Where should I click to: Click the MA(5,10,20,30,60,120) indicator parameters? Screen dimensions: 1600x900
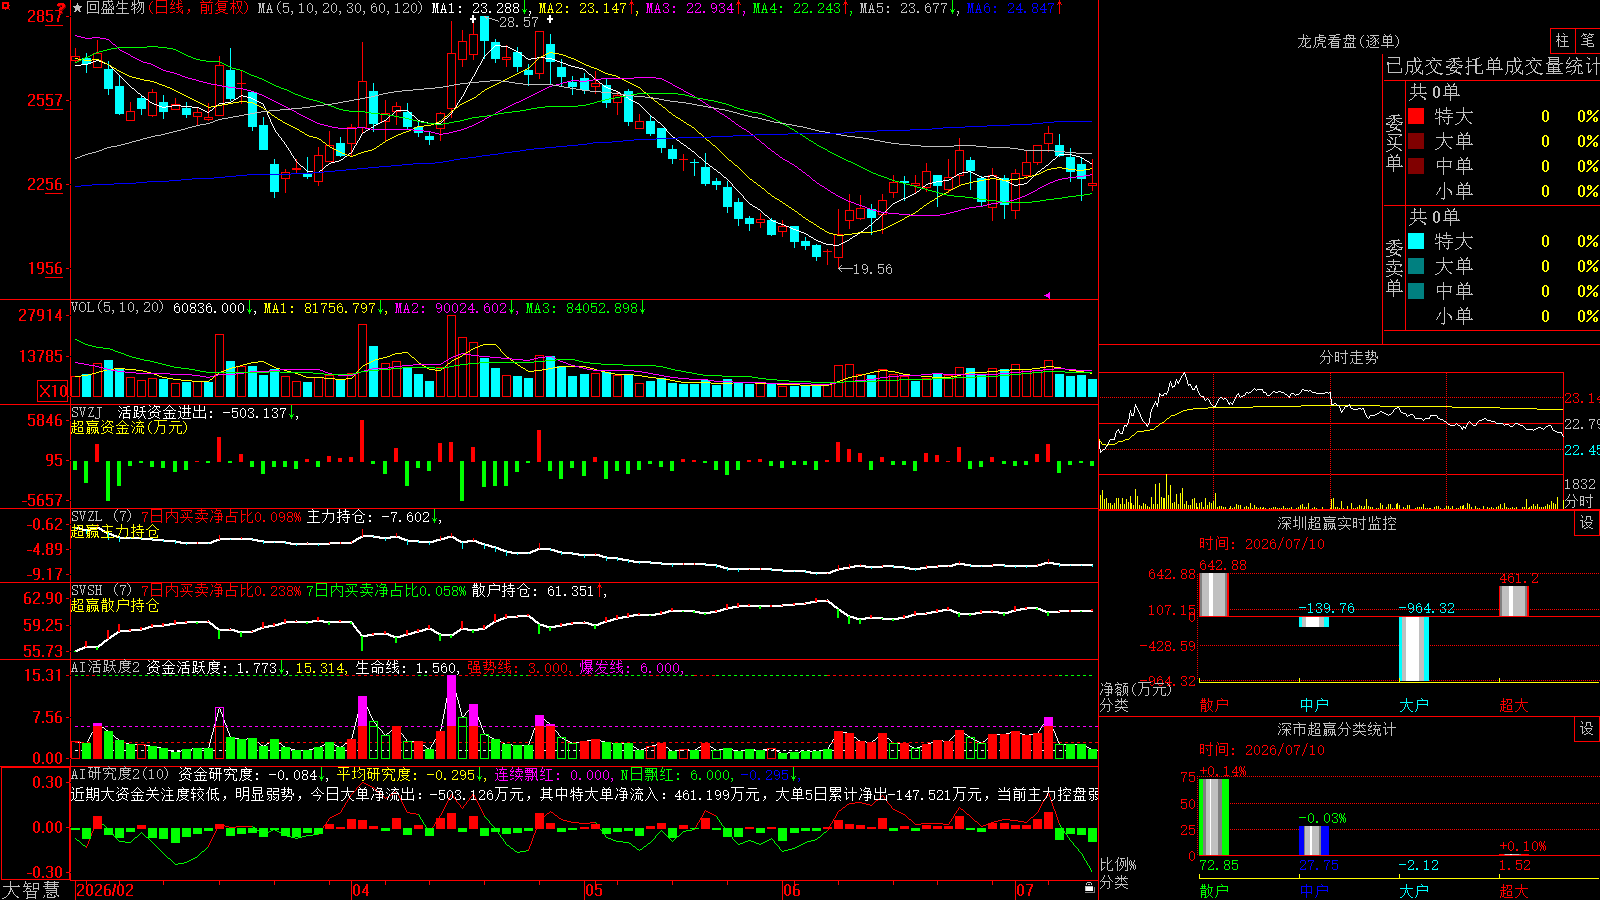340,8
